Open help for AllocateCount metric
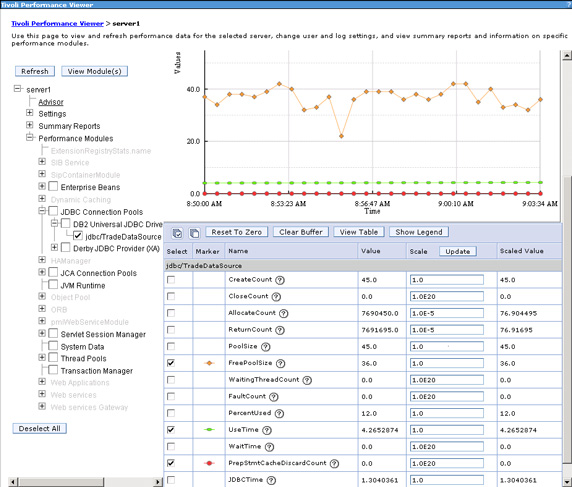 (283, 313)
